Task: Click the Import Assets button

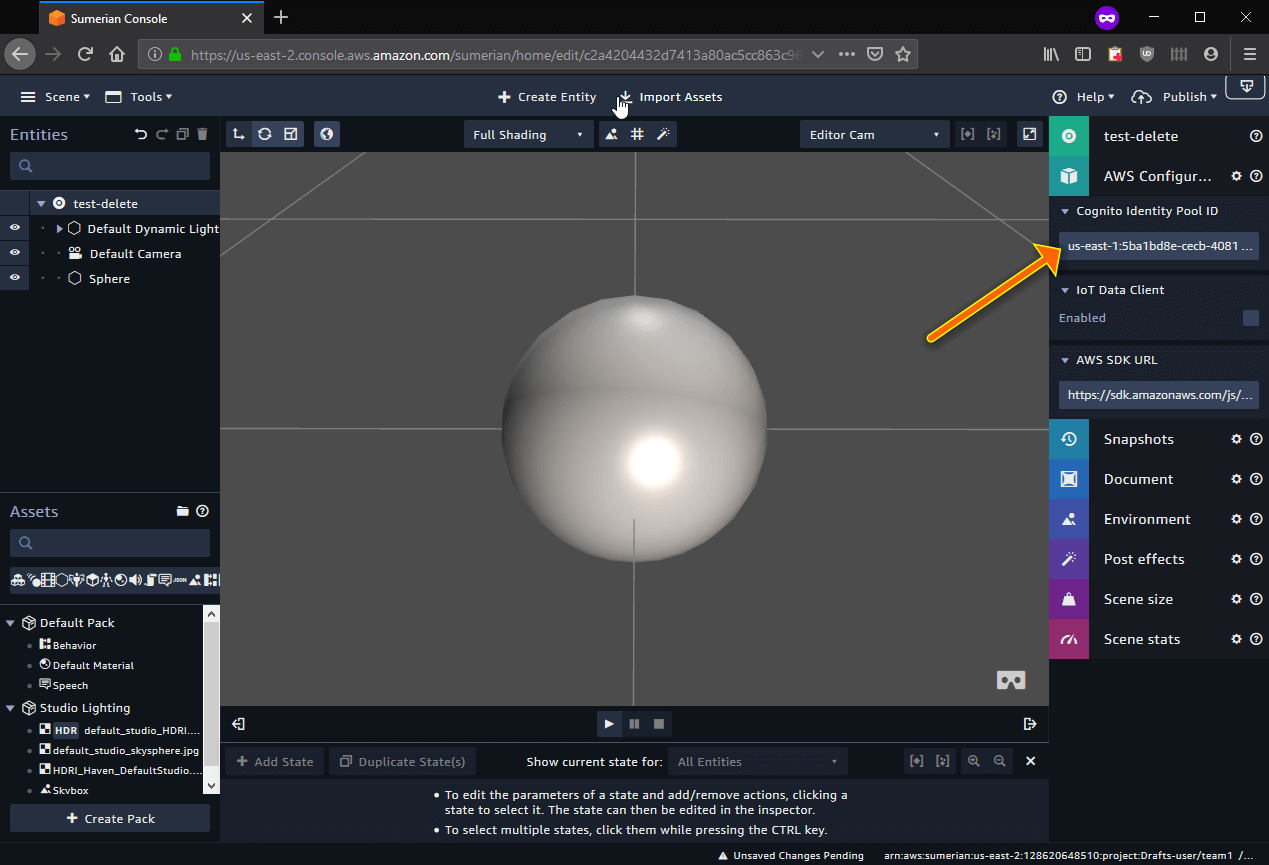Action: click(x=670, y=97)
